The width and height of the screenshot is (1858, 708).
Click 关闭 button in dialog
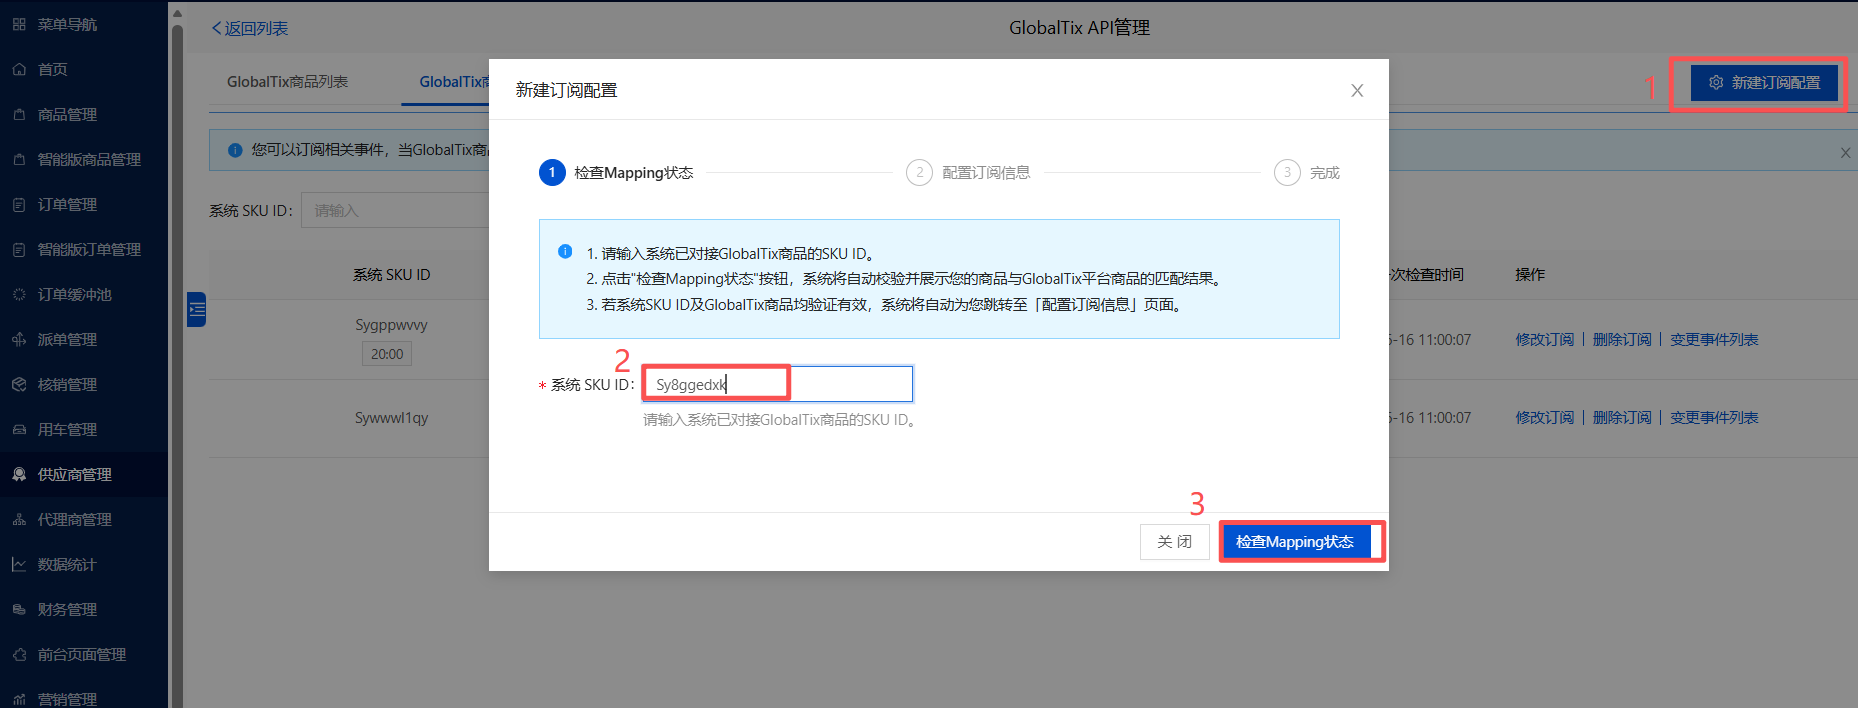tap(1174, 542)
